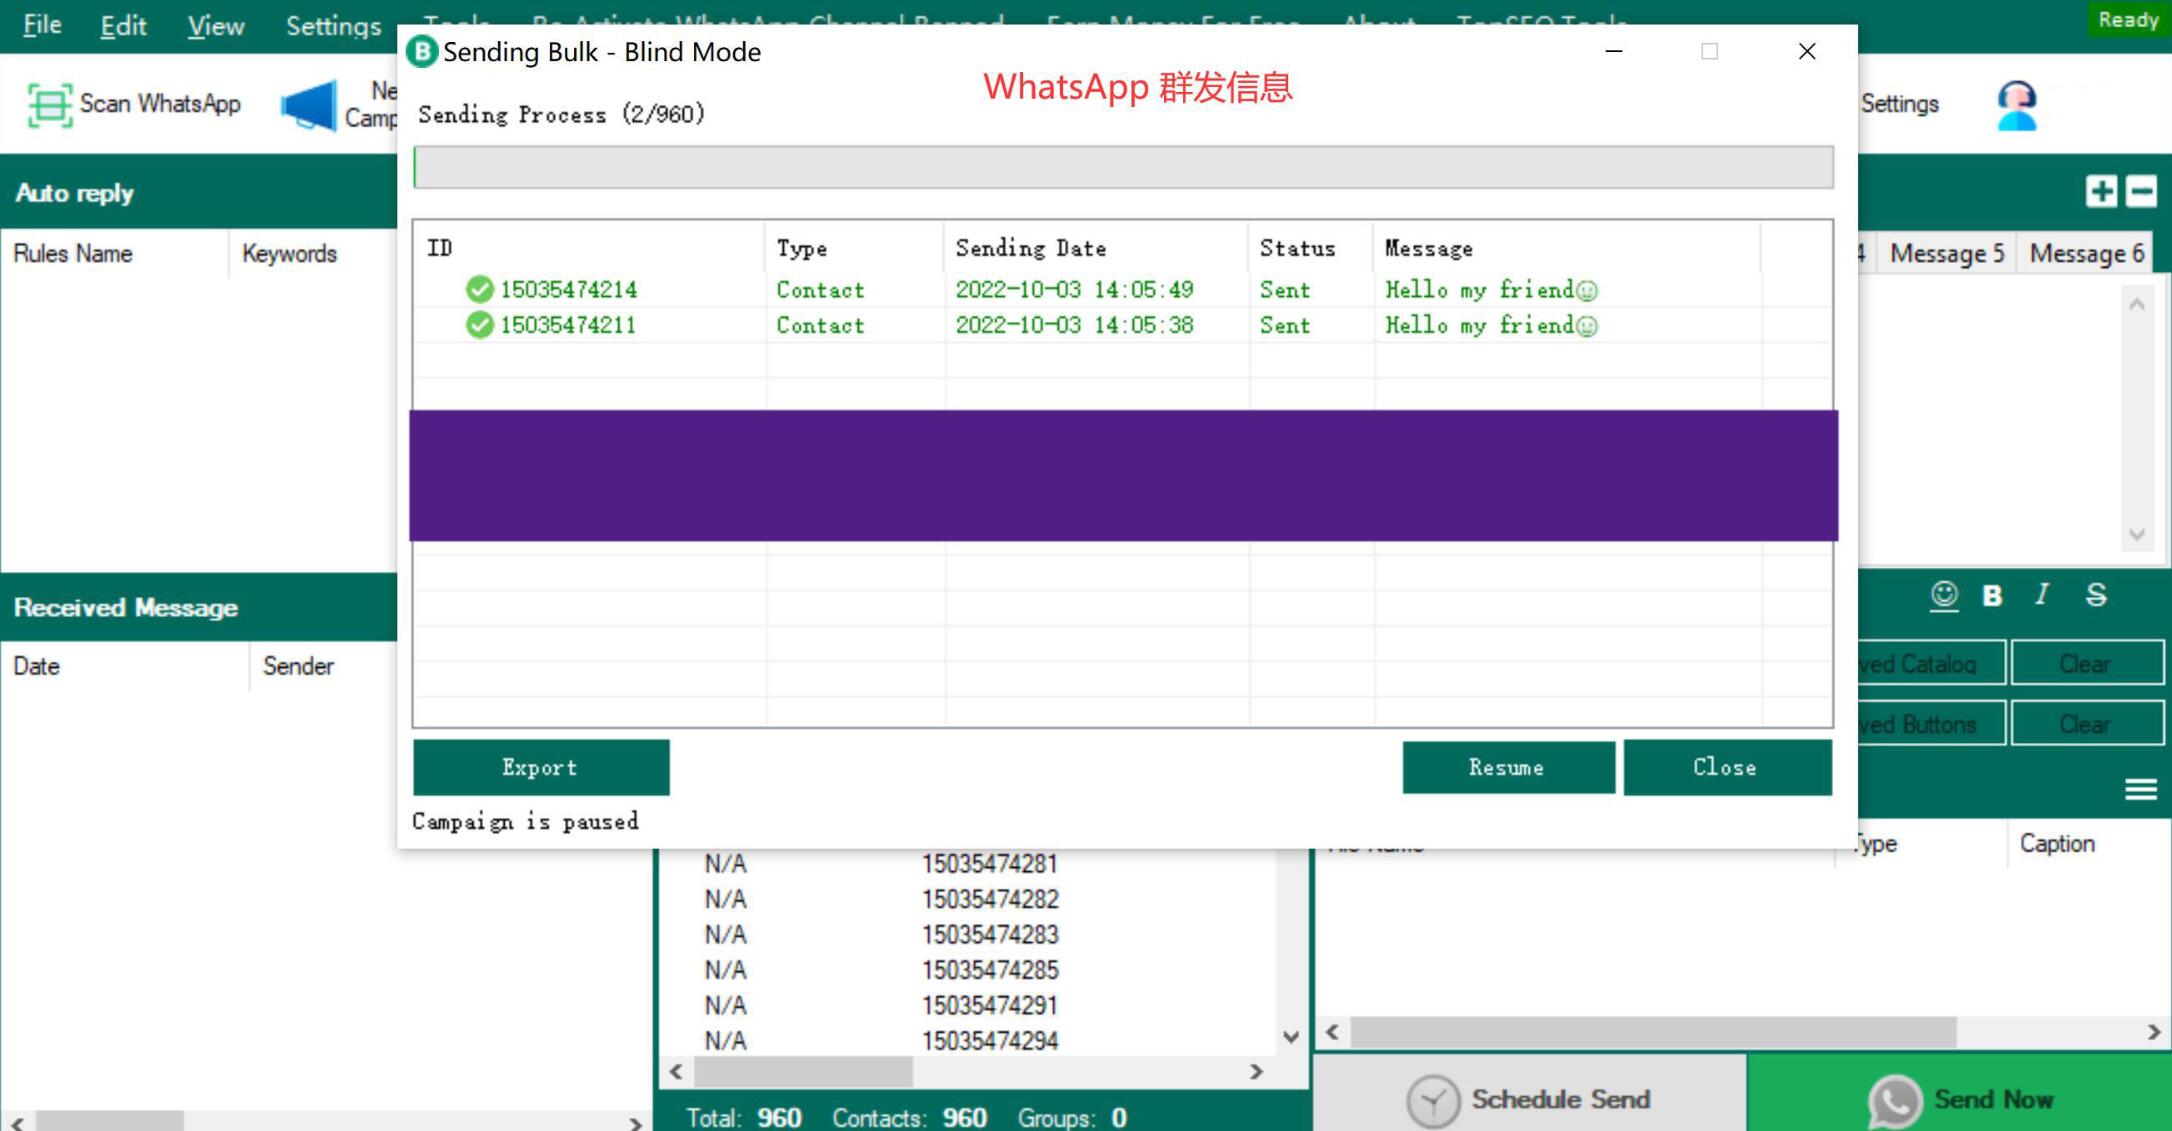Click the support headset user icon
Image resolution: width=2172 pixels, height=1131 pixels.
click(2016, 105)
